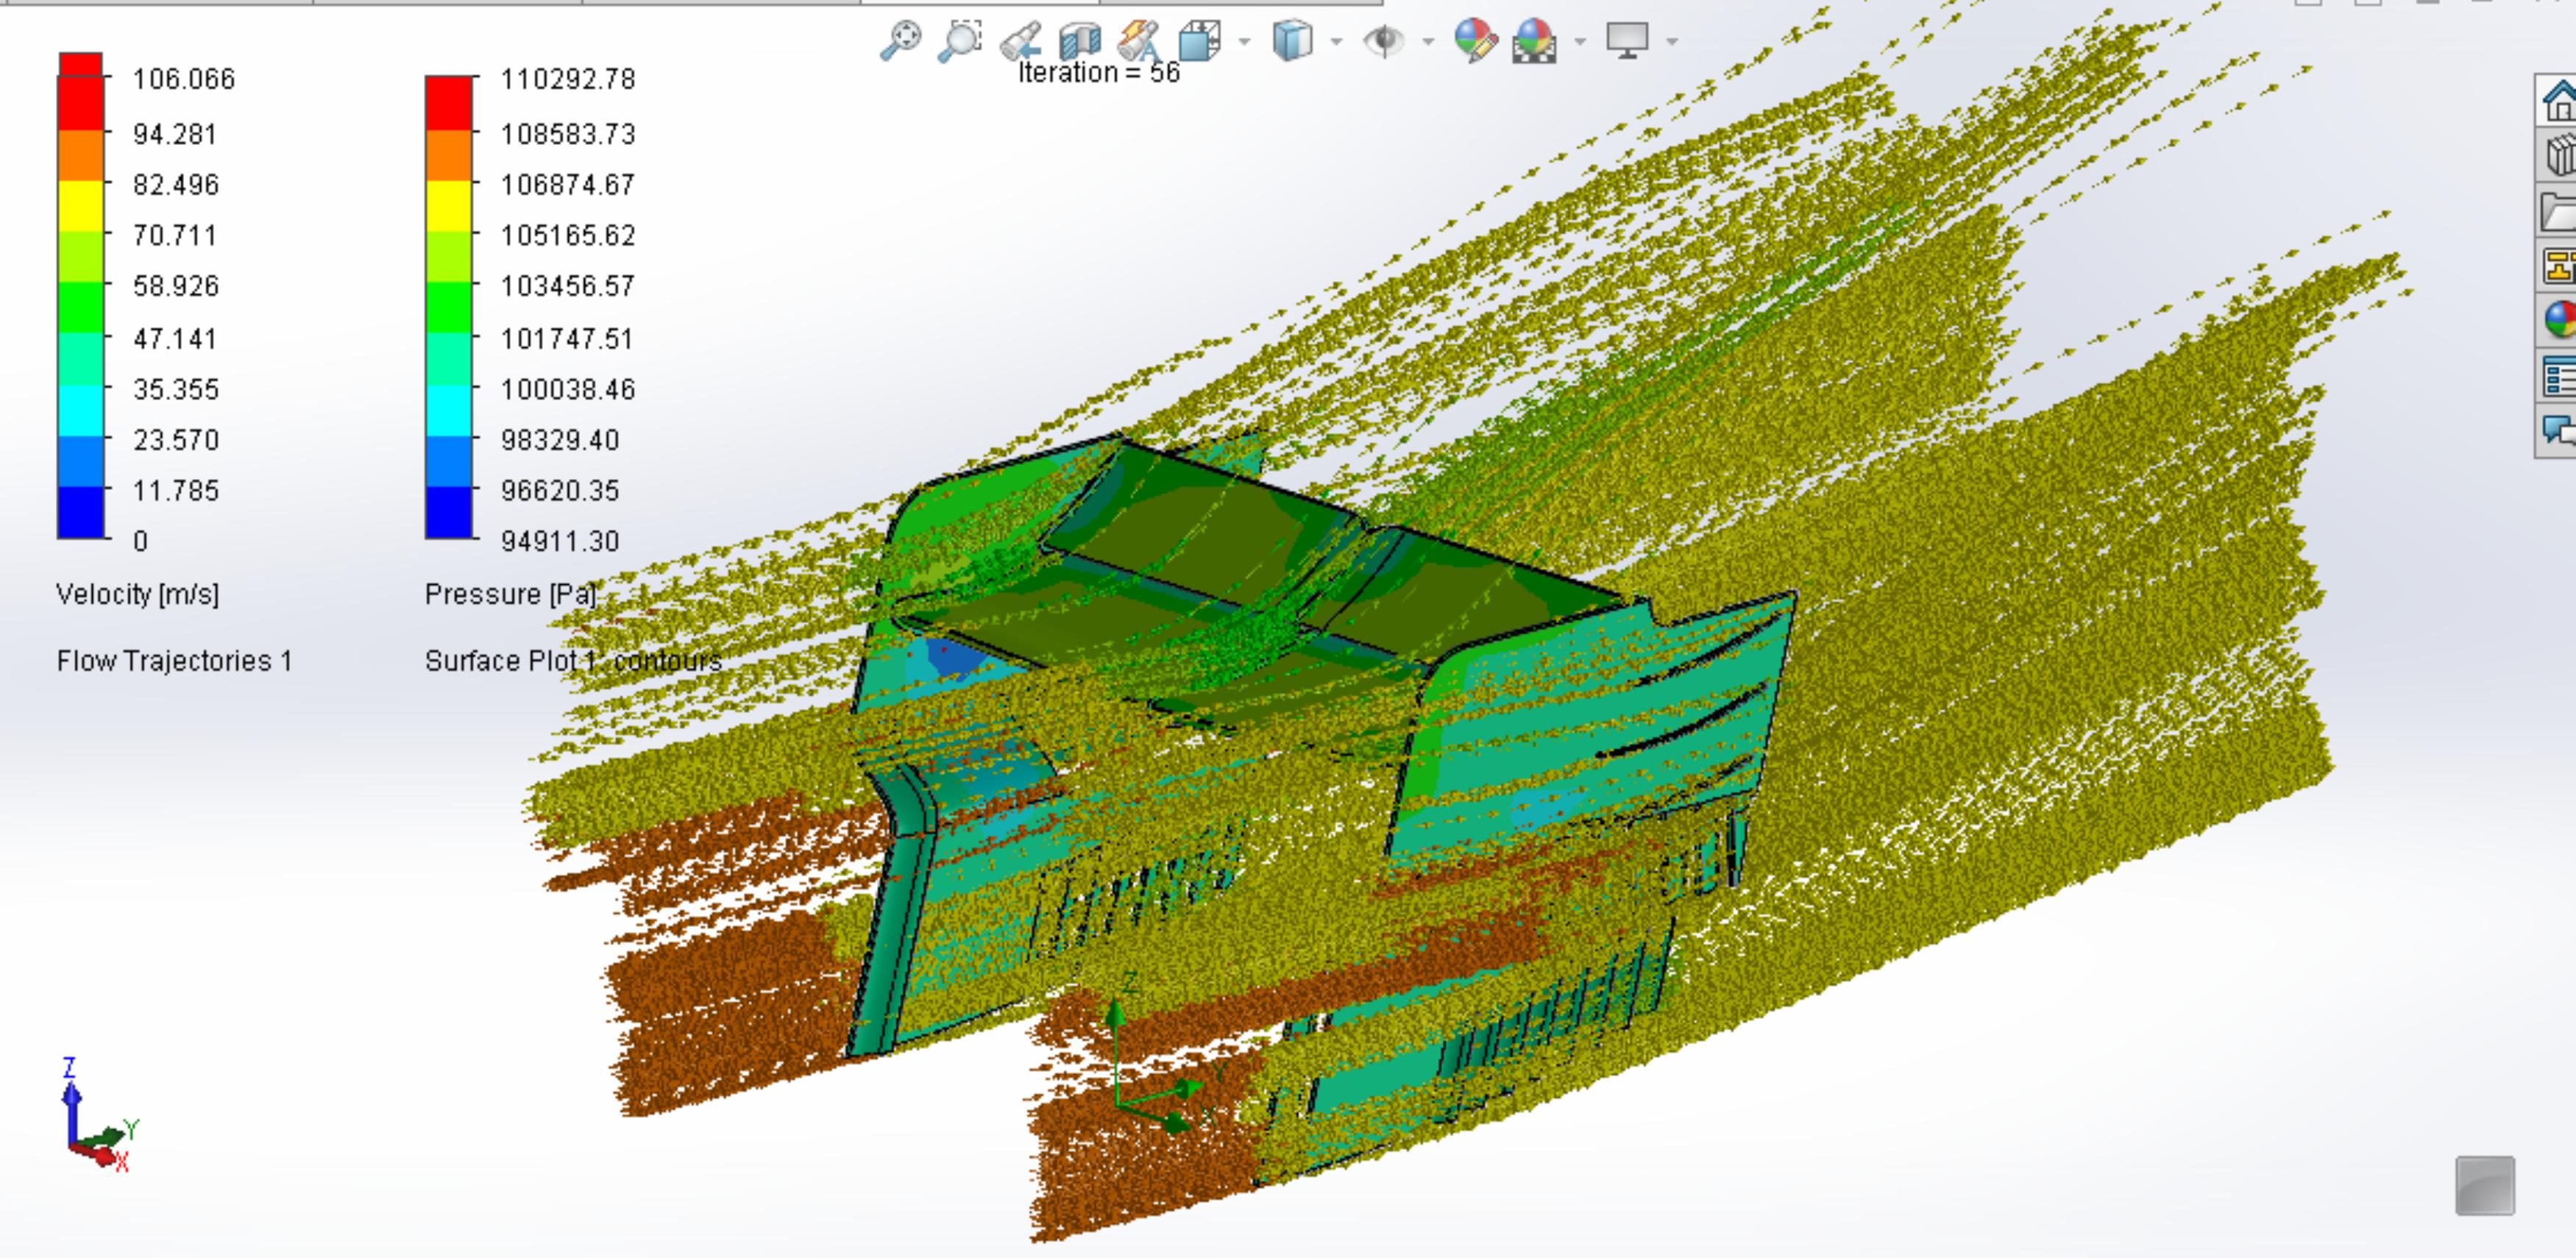The height and width of the screenshot is (1258, 2576).
Task: Select the Zoom to Area tool
Action: tap(960, 40)
